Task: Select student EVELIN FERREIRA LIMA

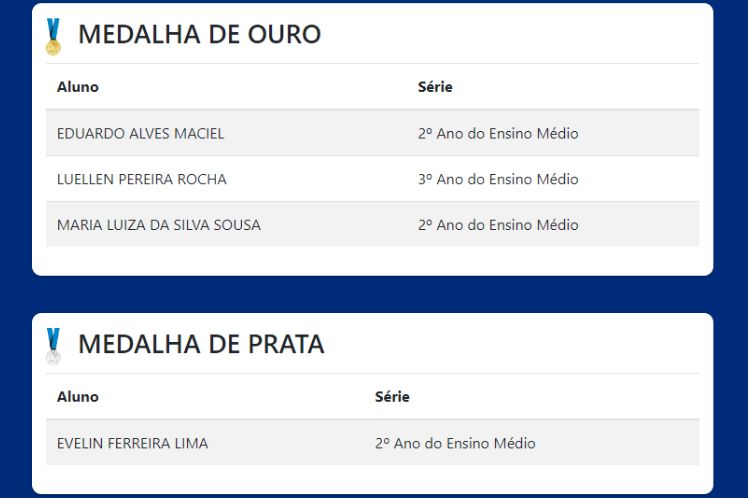Action: 133,443
